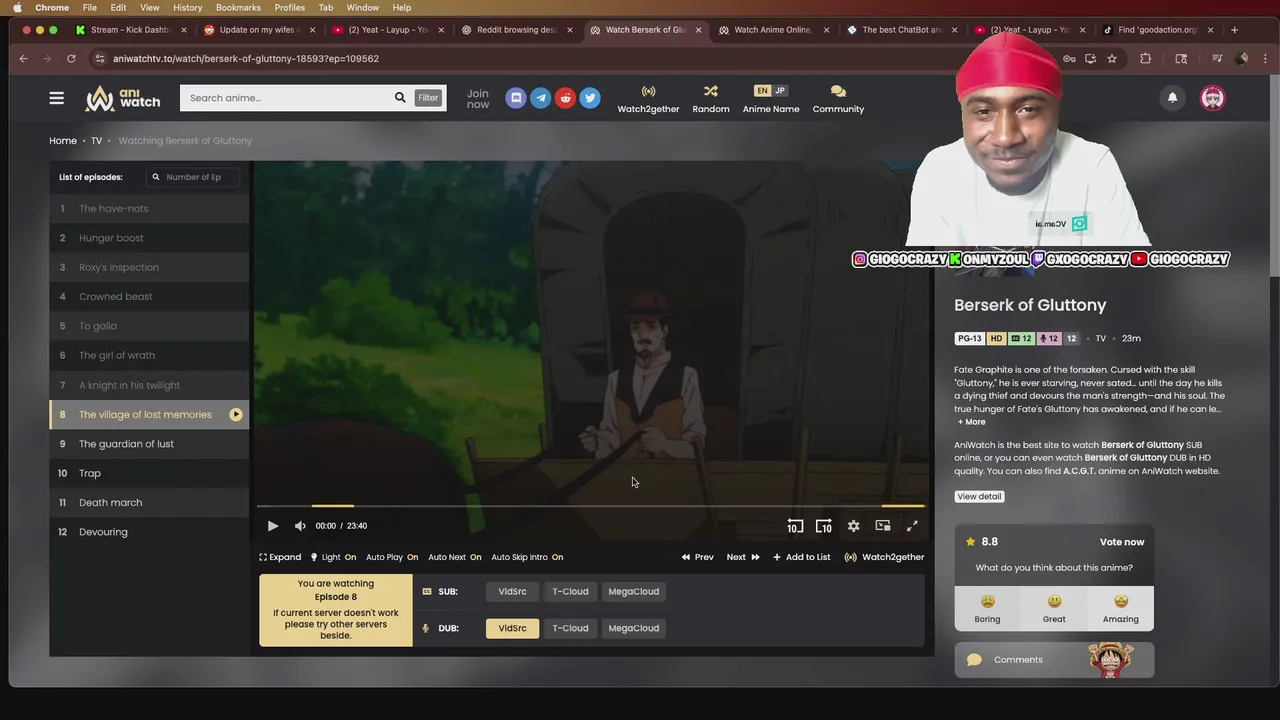The height and width of the screenshot is (720, 1280).
Task: Open Watch2gether below the player
Action: coord(884,557)
